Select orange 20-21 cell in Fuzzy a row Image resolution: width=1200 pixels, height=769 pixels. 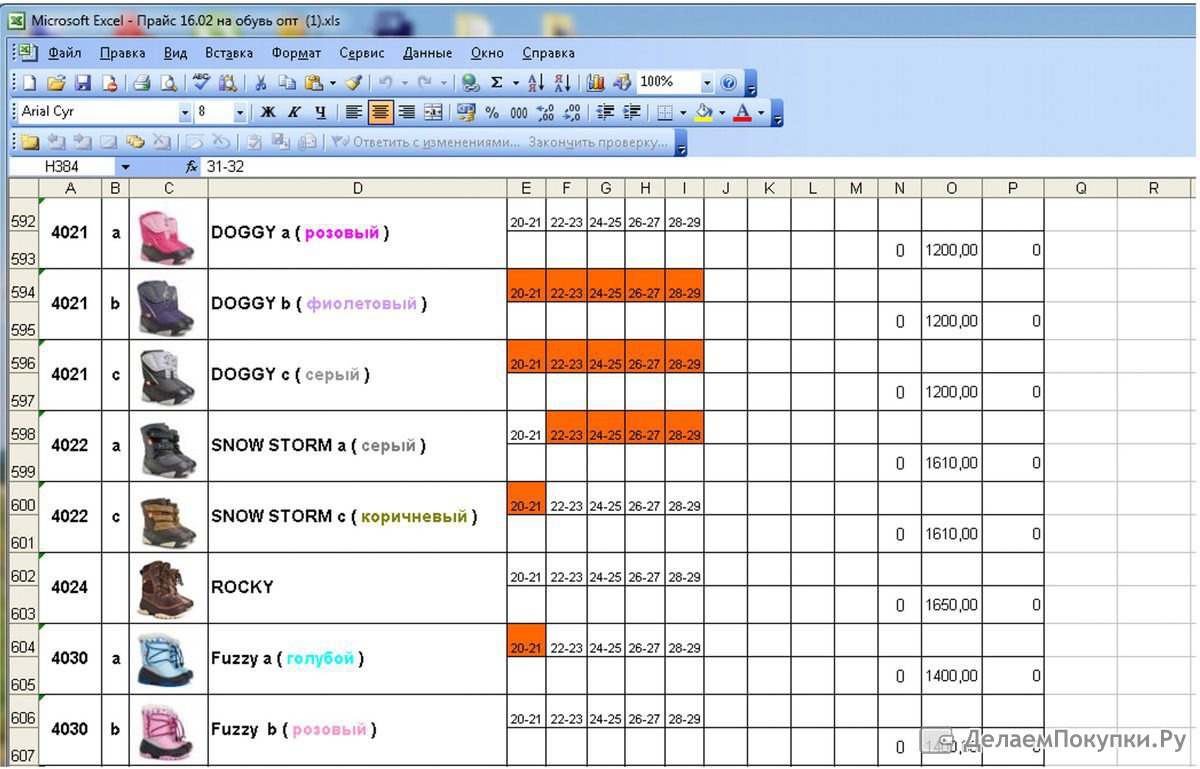526,641
